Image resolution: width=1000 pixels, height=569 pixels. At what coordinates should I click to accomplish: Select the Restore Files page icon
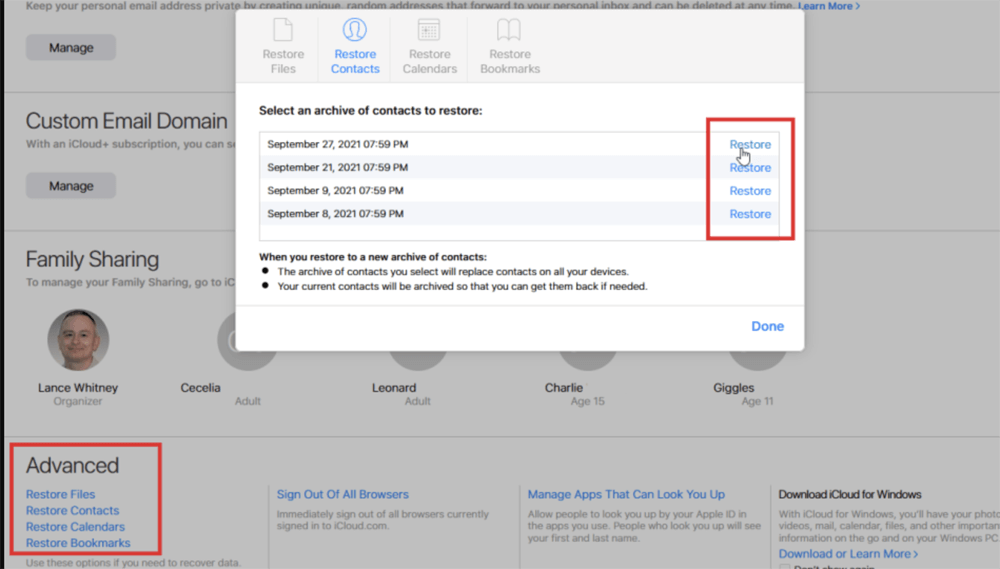[x=283, y=30]
